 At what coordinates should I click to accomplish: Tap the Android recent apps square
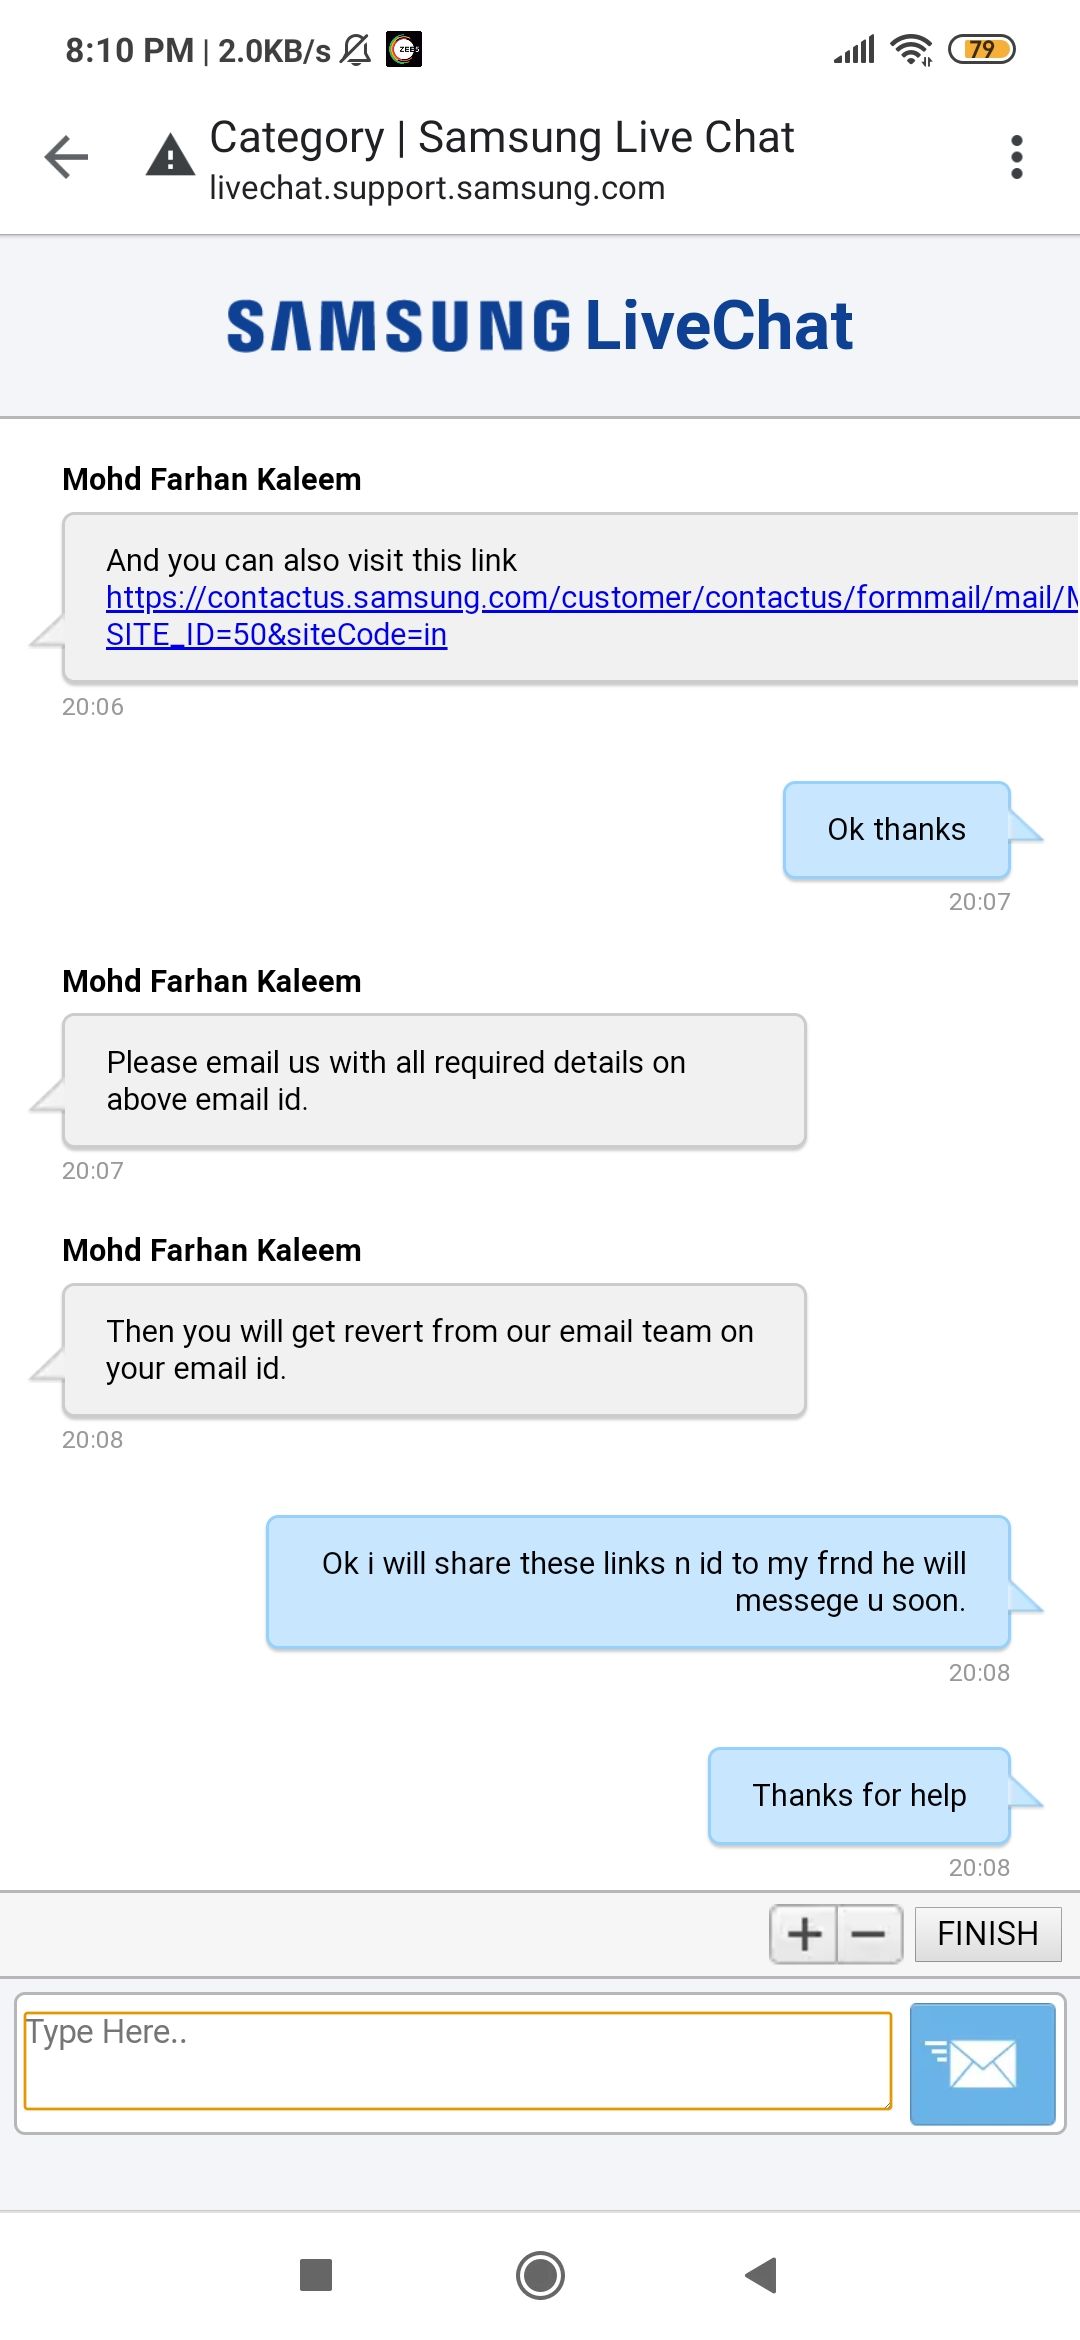click(x=316, y=2275)
